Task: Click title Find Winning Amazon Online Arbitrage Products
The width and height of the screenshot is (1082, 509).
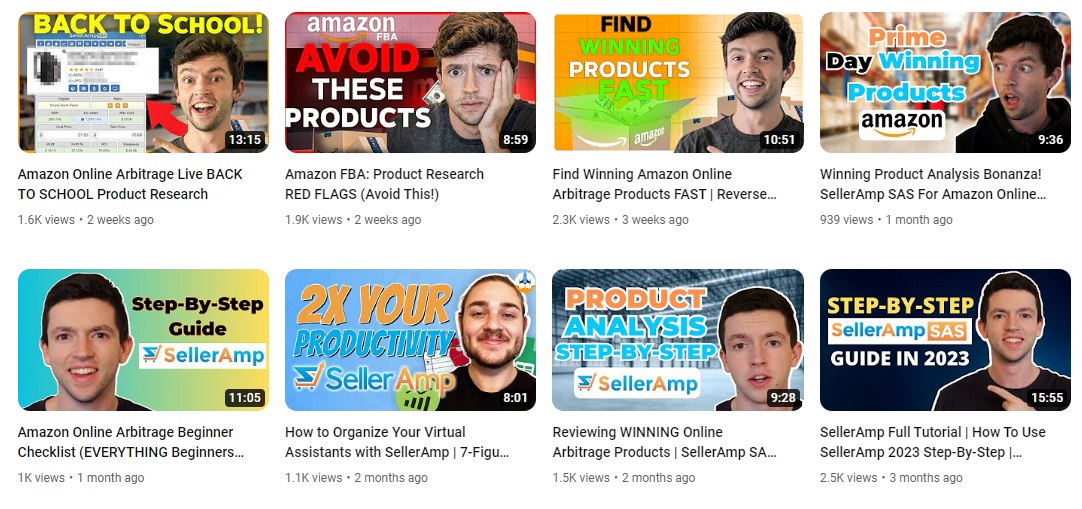Action: tap(665, 184)
